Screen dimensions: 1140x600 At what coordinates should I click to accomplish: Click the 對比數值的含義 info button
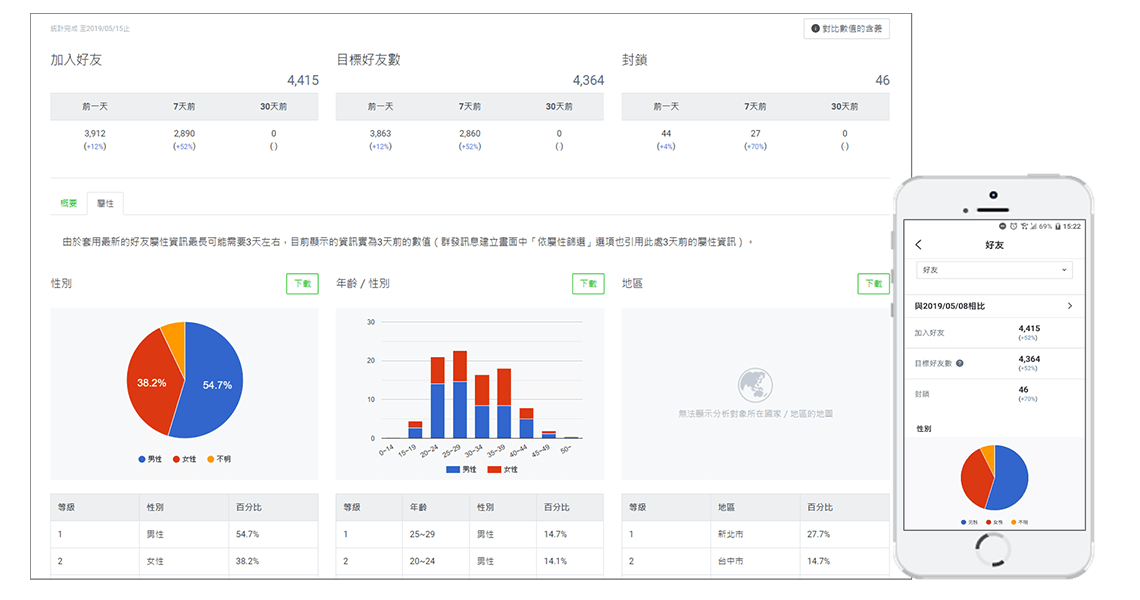pyautogui.click(x=846, y=29)
